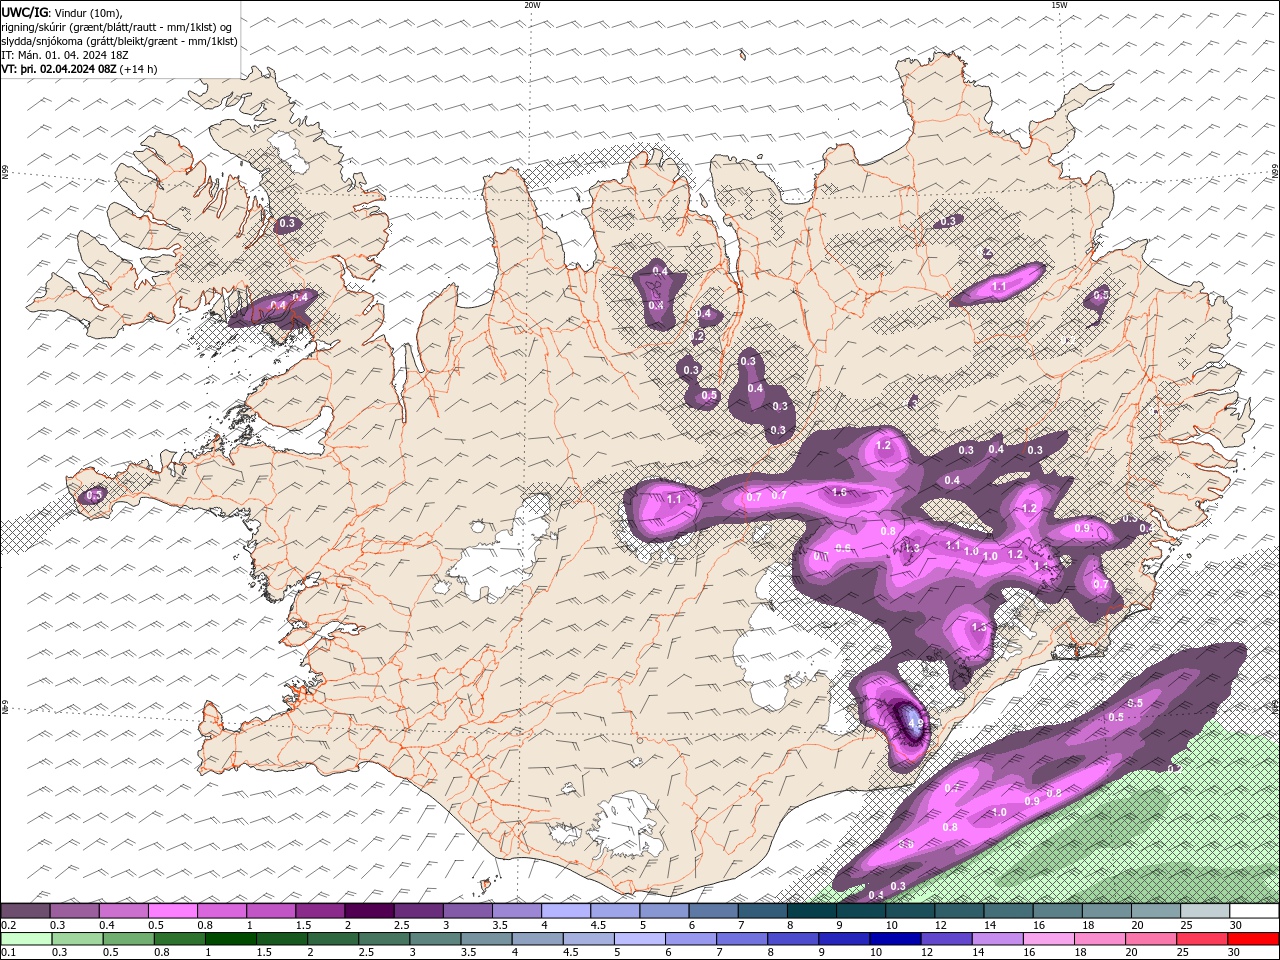
Task: Select the darkest purple top-row swatch labeled 2
Action: click(x=369, y=911)
